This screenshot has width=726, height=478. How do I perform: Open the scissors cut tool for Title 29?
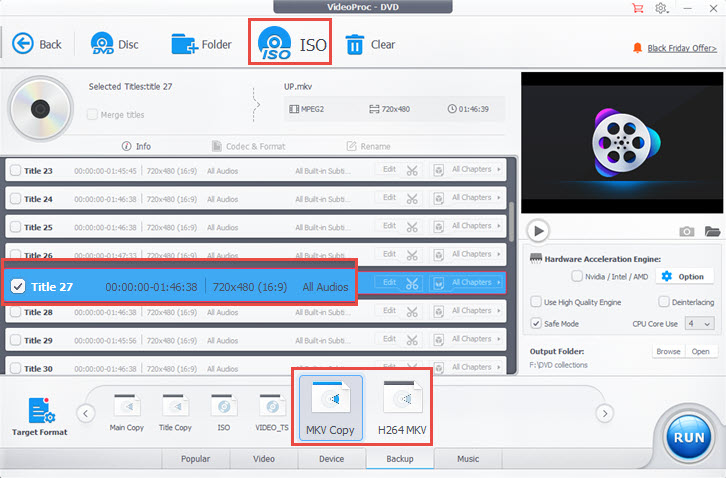(x=412, y=340)
